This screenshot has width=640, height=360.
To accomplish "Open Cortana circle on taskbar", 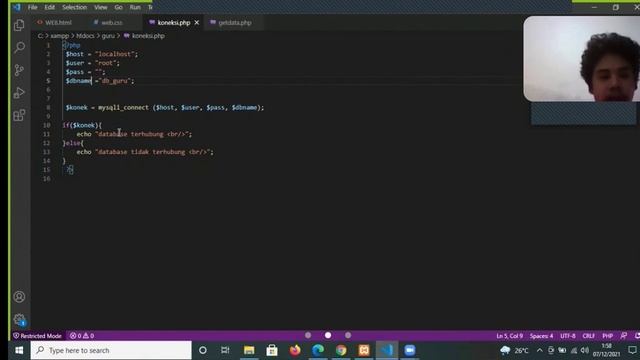I will click(x=202, y=350).
